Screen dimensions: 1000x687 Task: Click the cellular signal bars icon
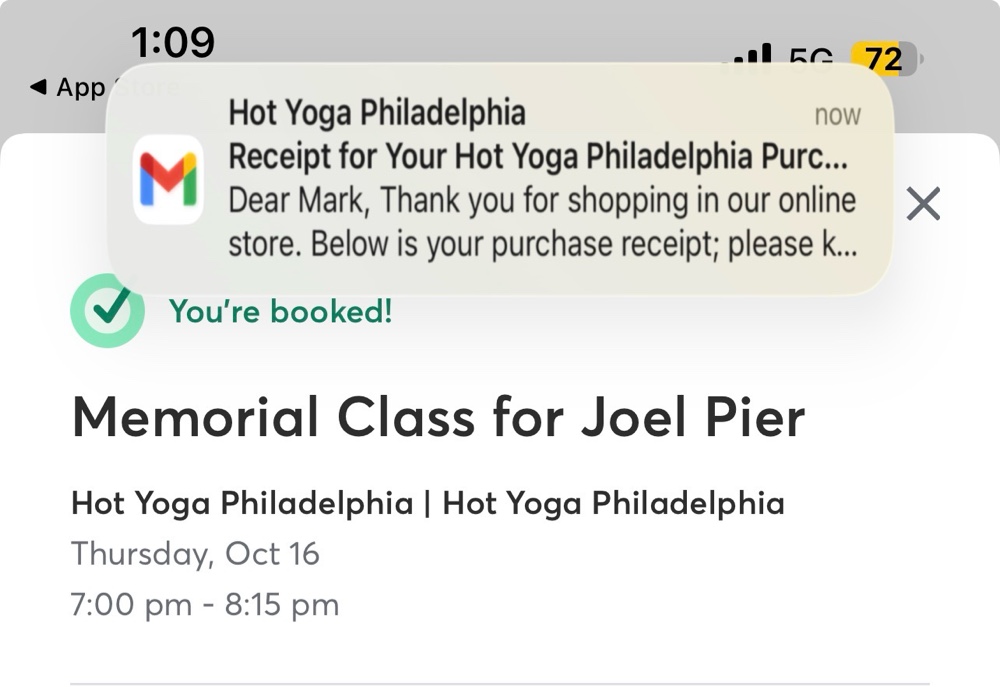click(x=752, y=57)
